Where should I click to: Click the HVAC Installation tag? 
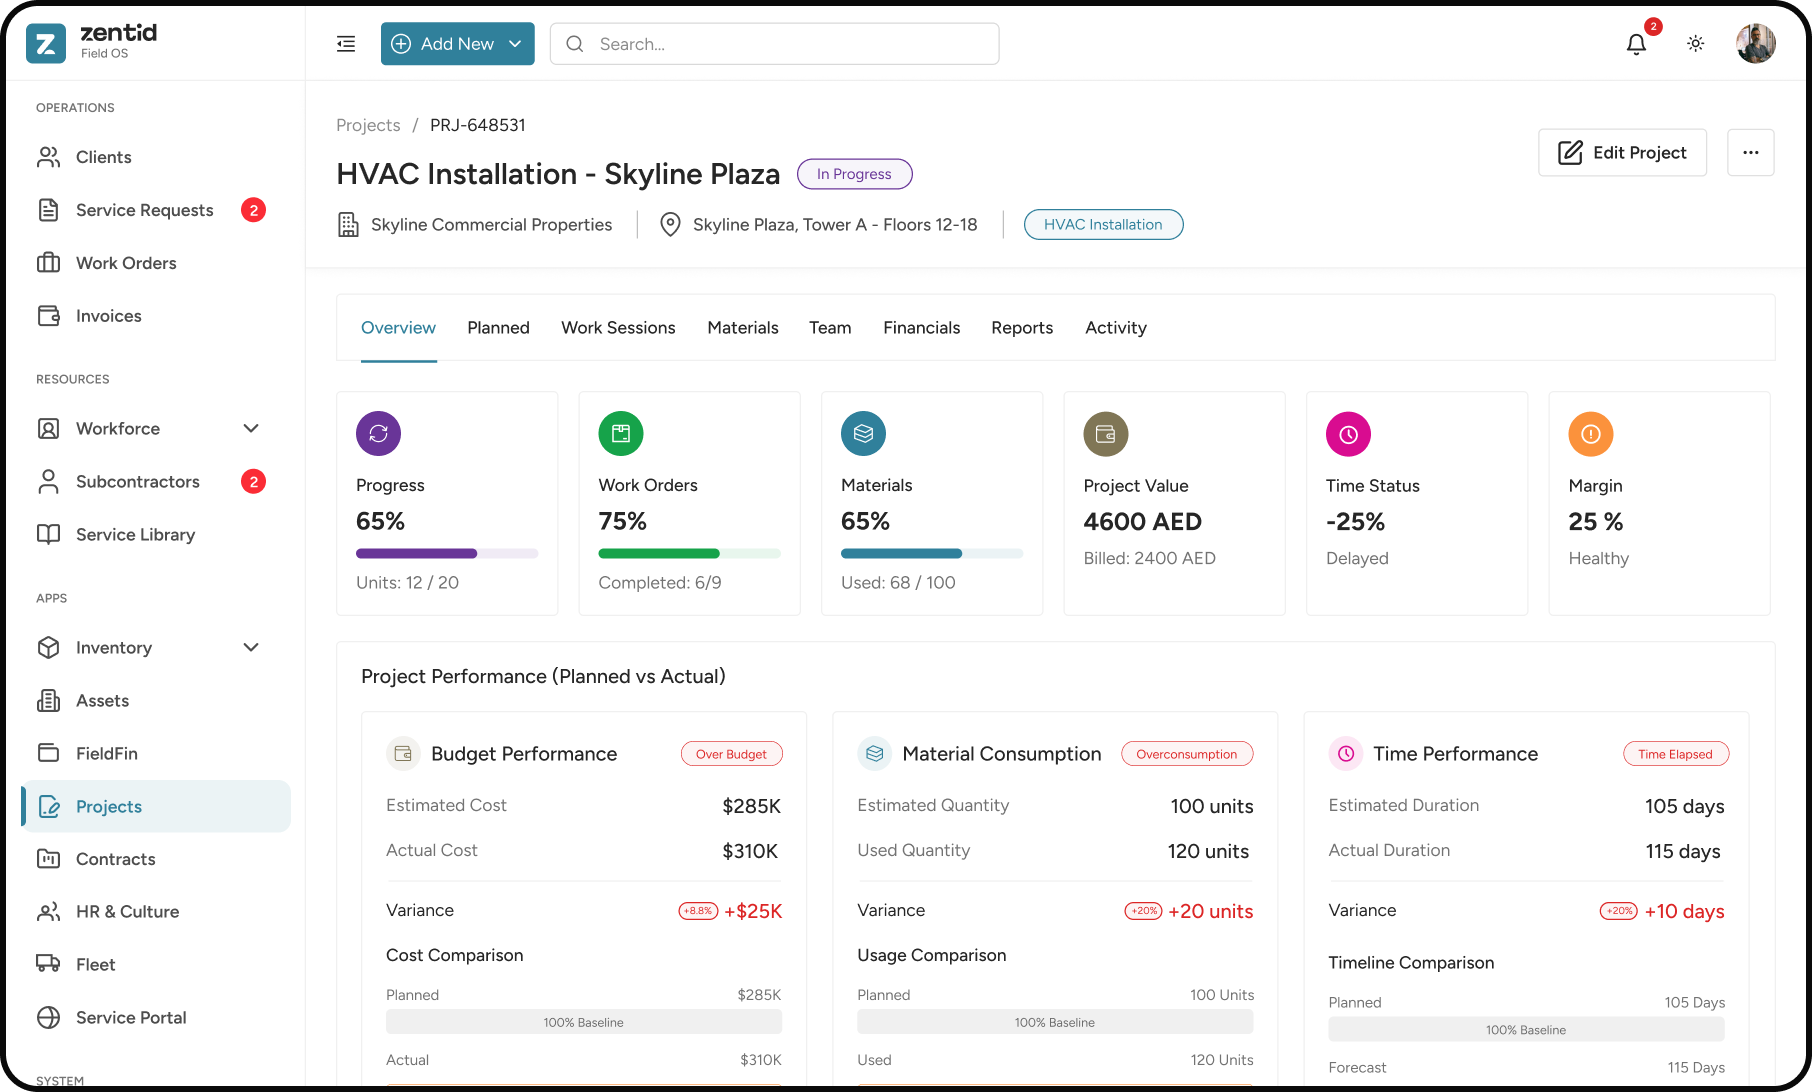[x=1104, y=225]
